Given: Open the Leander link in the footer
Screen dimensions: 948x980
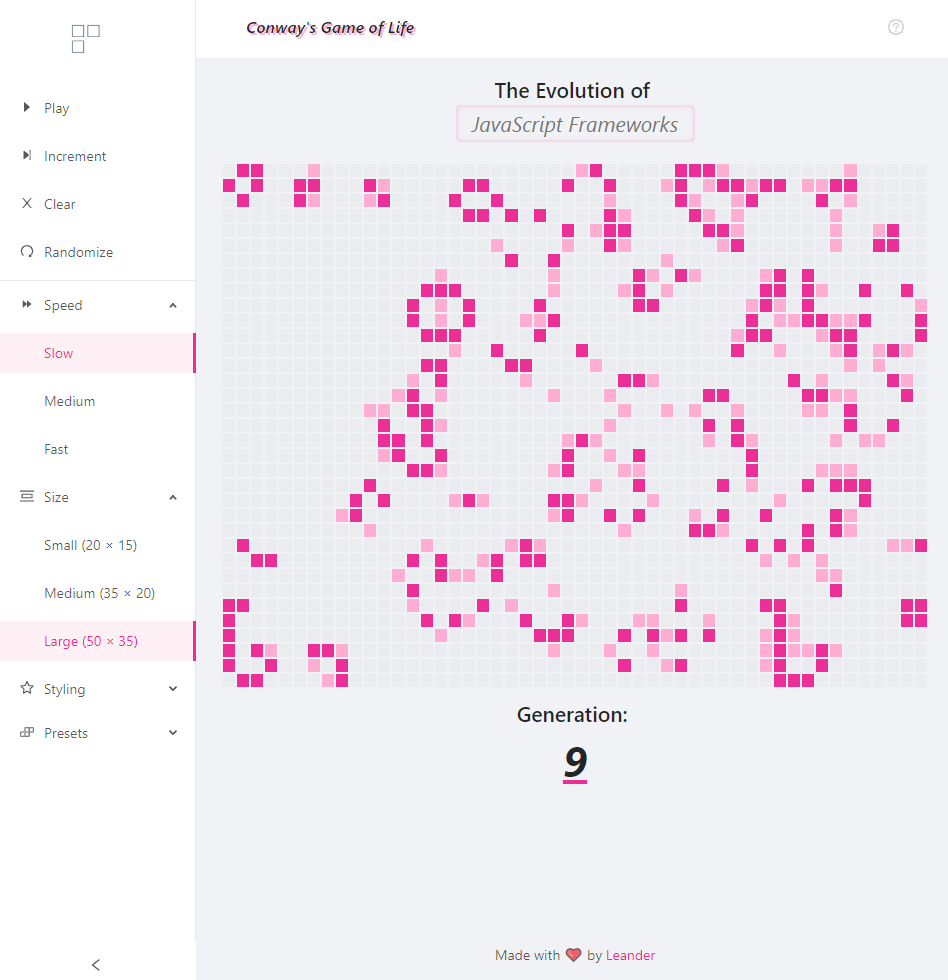Looking at the screenshot, I should [630, 955].
